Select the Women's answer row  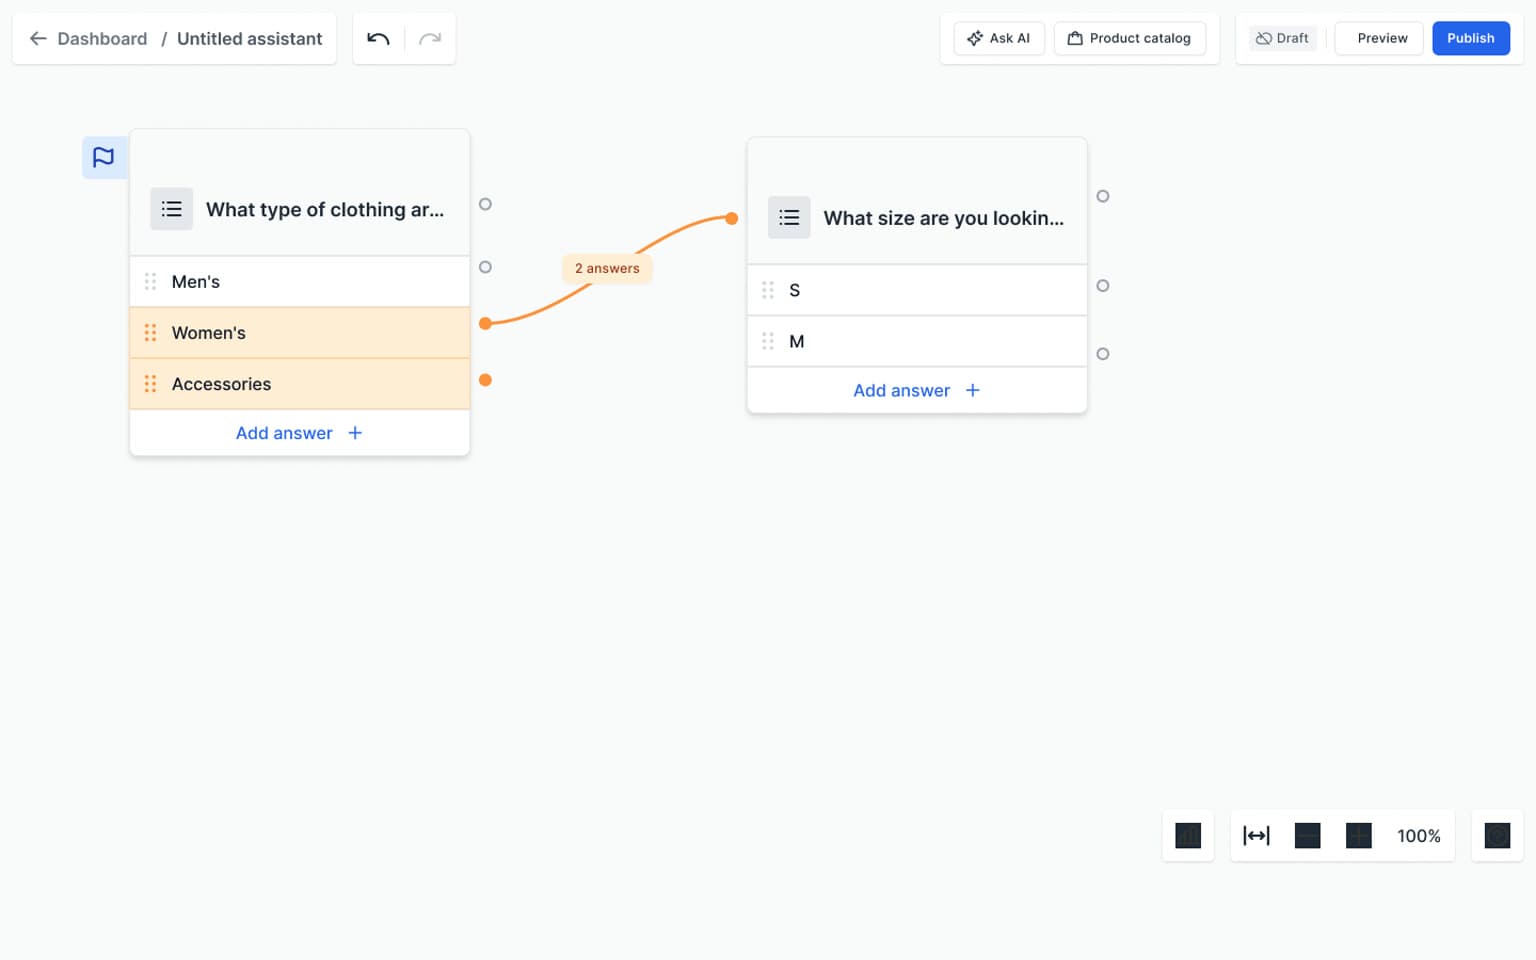[x=299, y=333]
